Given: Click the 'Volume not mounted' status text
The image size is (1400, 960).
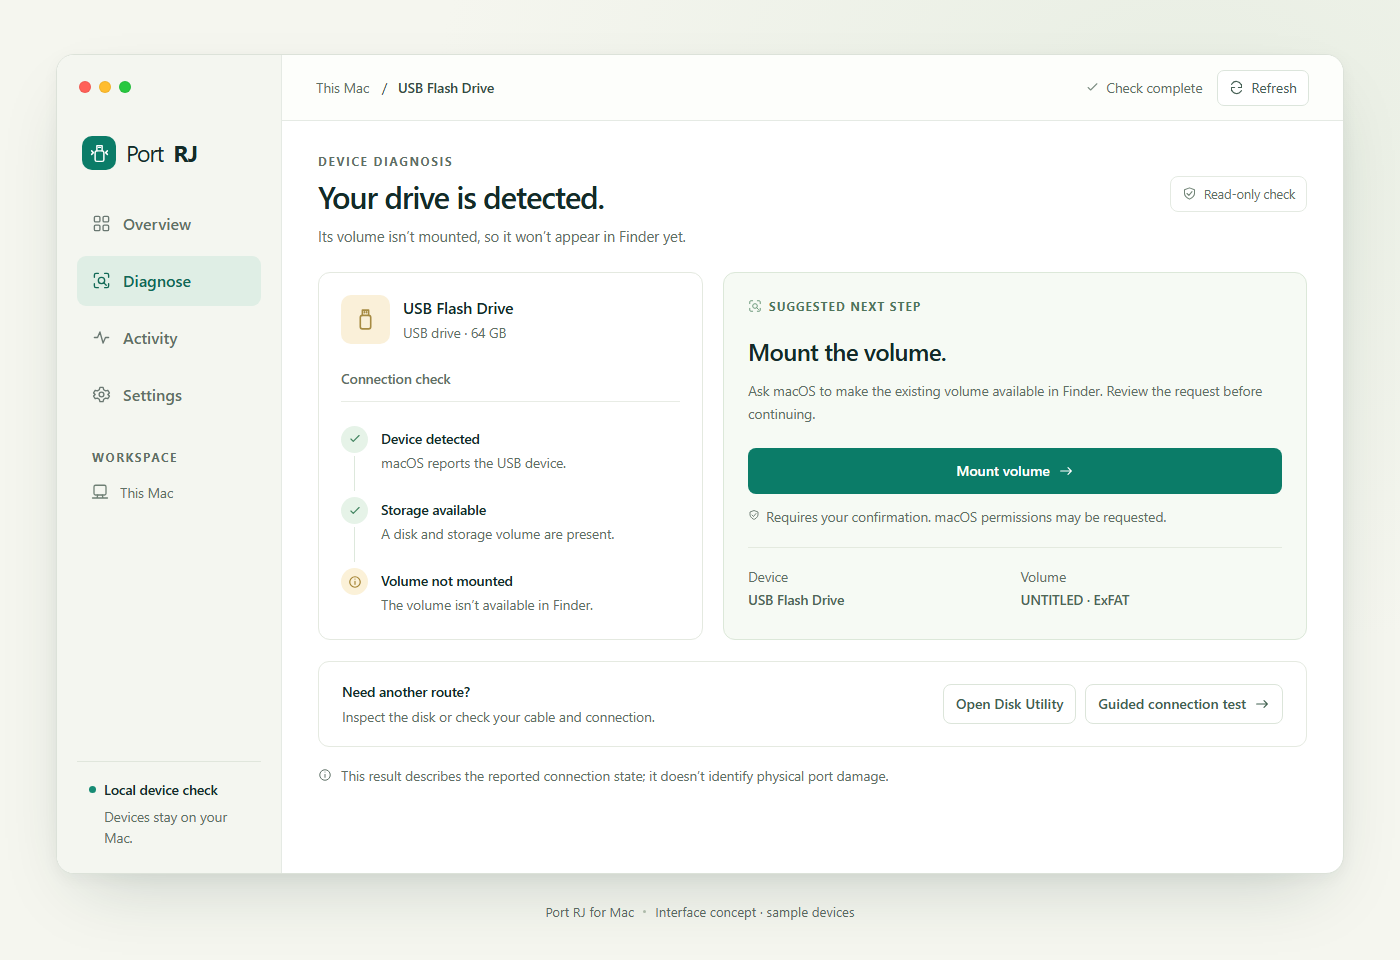Looking at the screenshot, I should [x=447, y=581].
